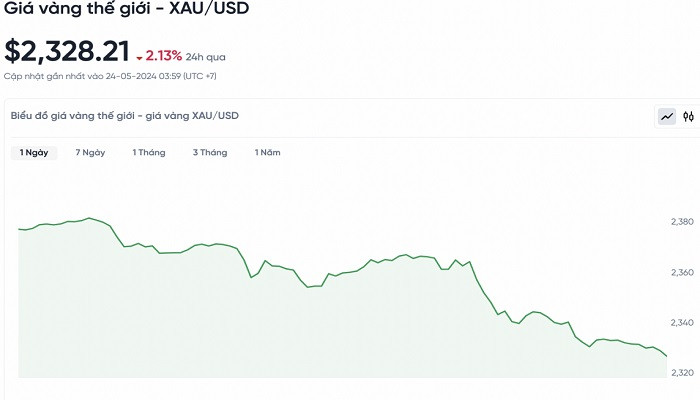Choose the 1 Năm time range
Screen dimensions: 700x400
267,153
